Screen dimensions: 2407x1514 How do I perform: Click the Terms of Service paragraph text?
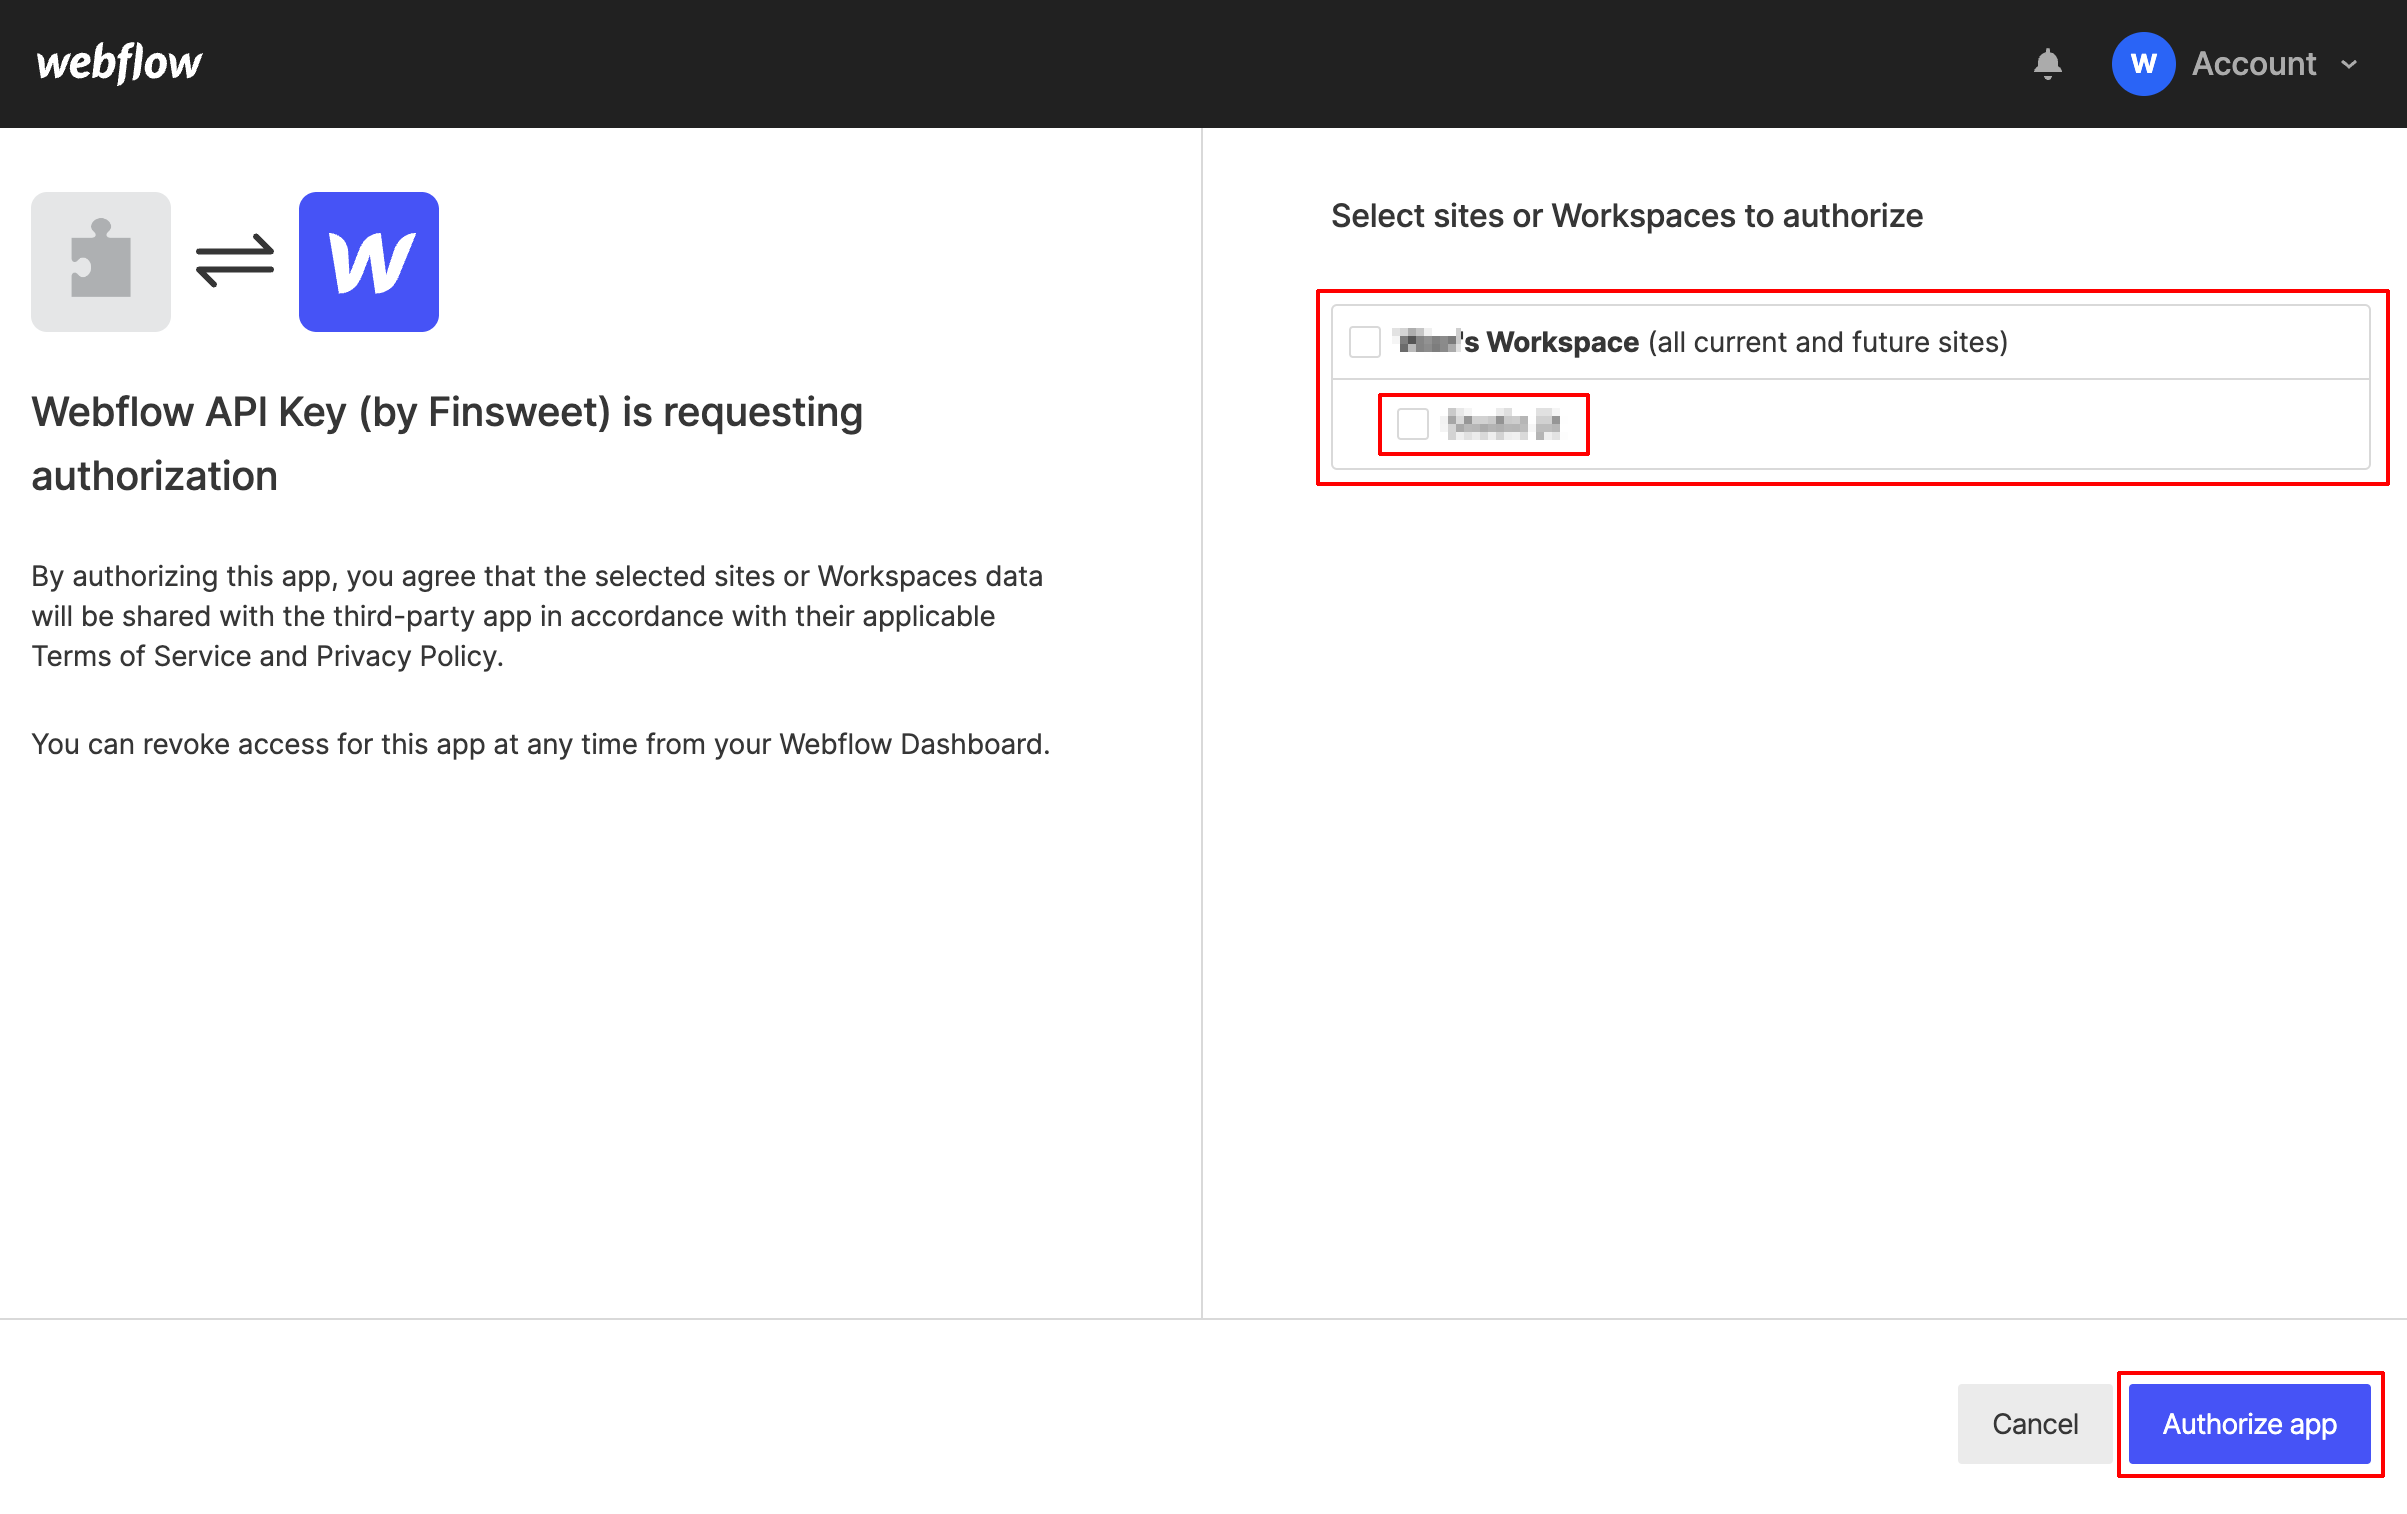537,616
